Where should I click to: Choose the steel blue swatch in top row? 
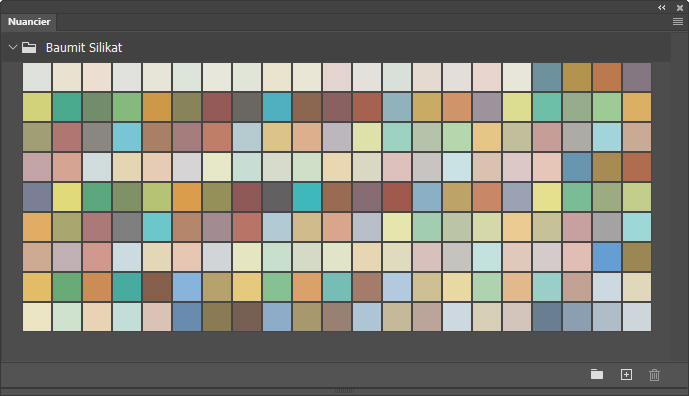[547, 77]
